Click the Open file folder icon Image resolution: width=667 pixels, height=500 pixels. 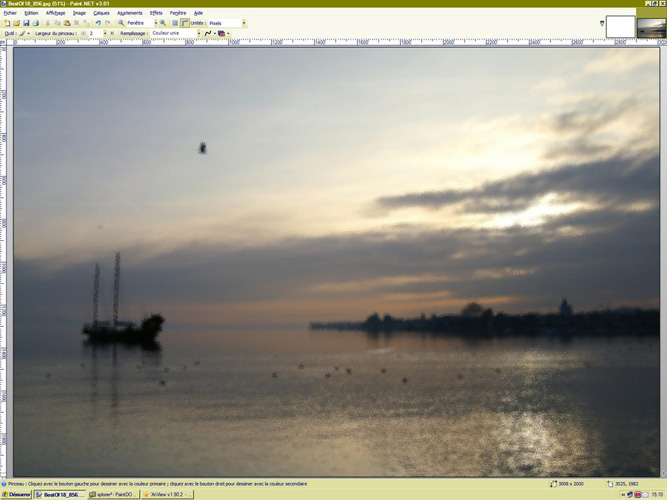tap(16, 23)
